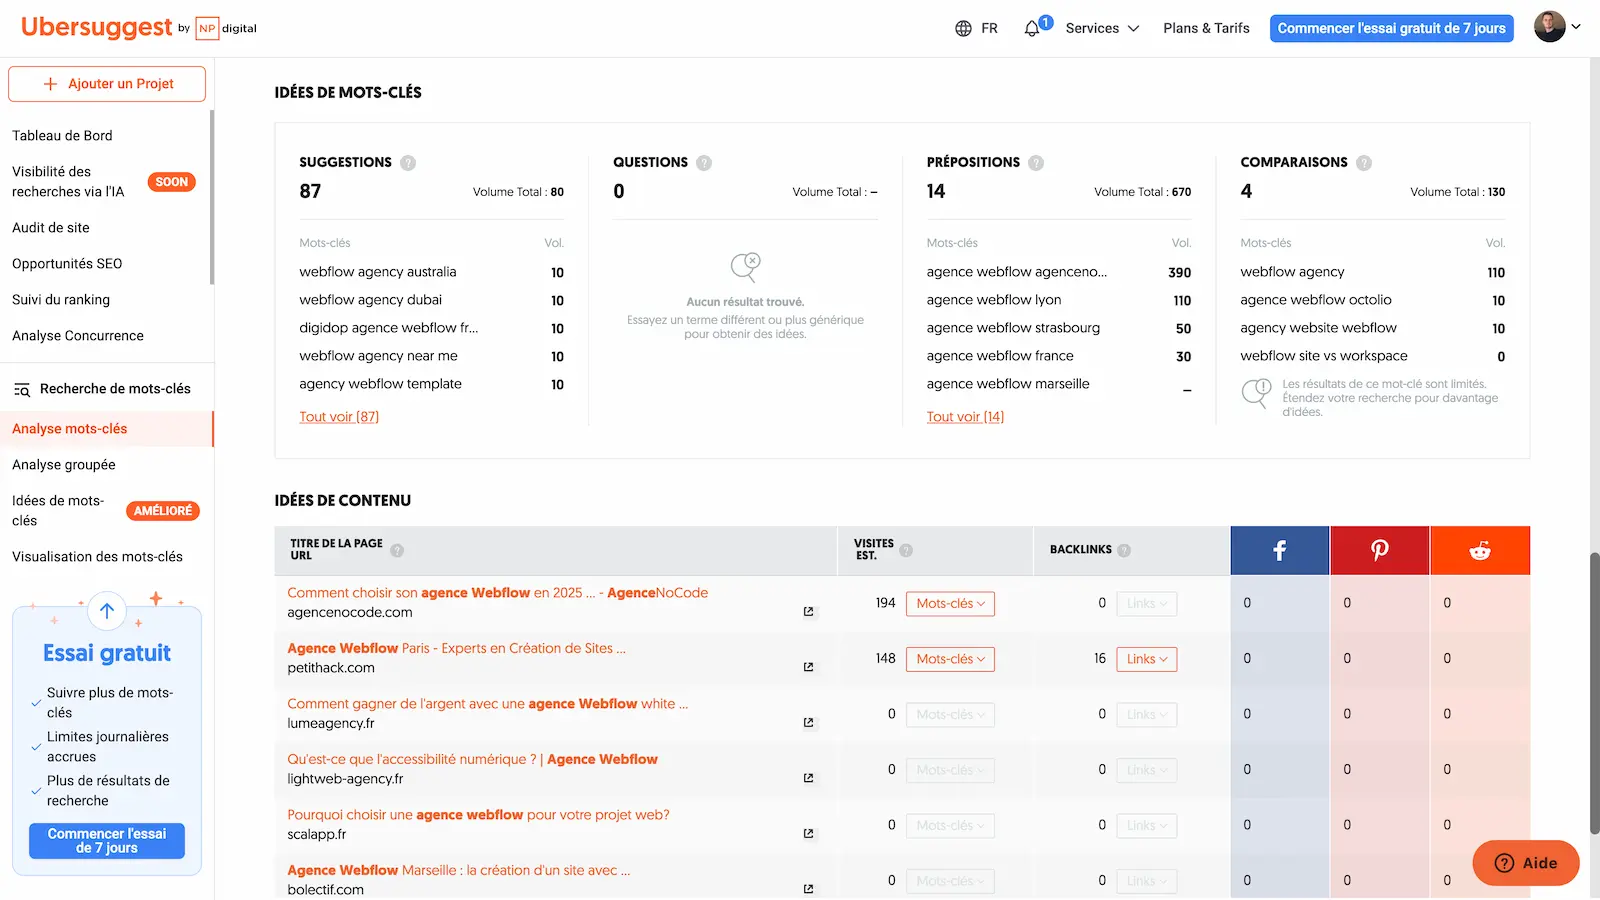1600x900 pixels.
Task: Click keyword webflow site vs workspace
Action: tap(1323, 356)
